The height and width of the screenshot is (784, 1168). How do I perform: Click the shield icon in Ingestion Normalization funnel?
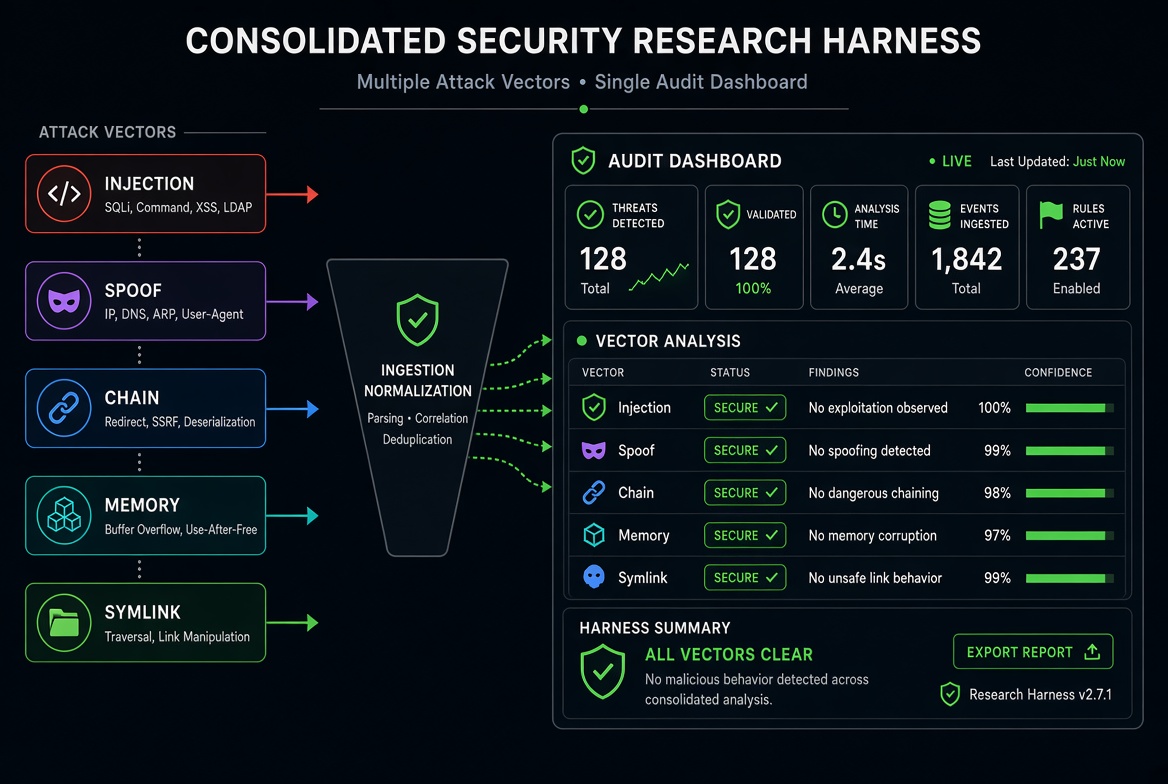(x=417, y=320)
